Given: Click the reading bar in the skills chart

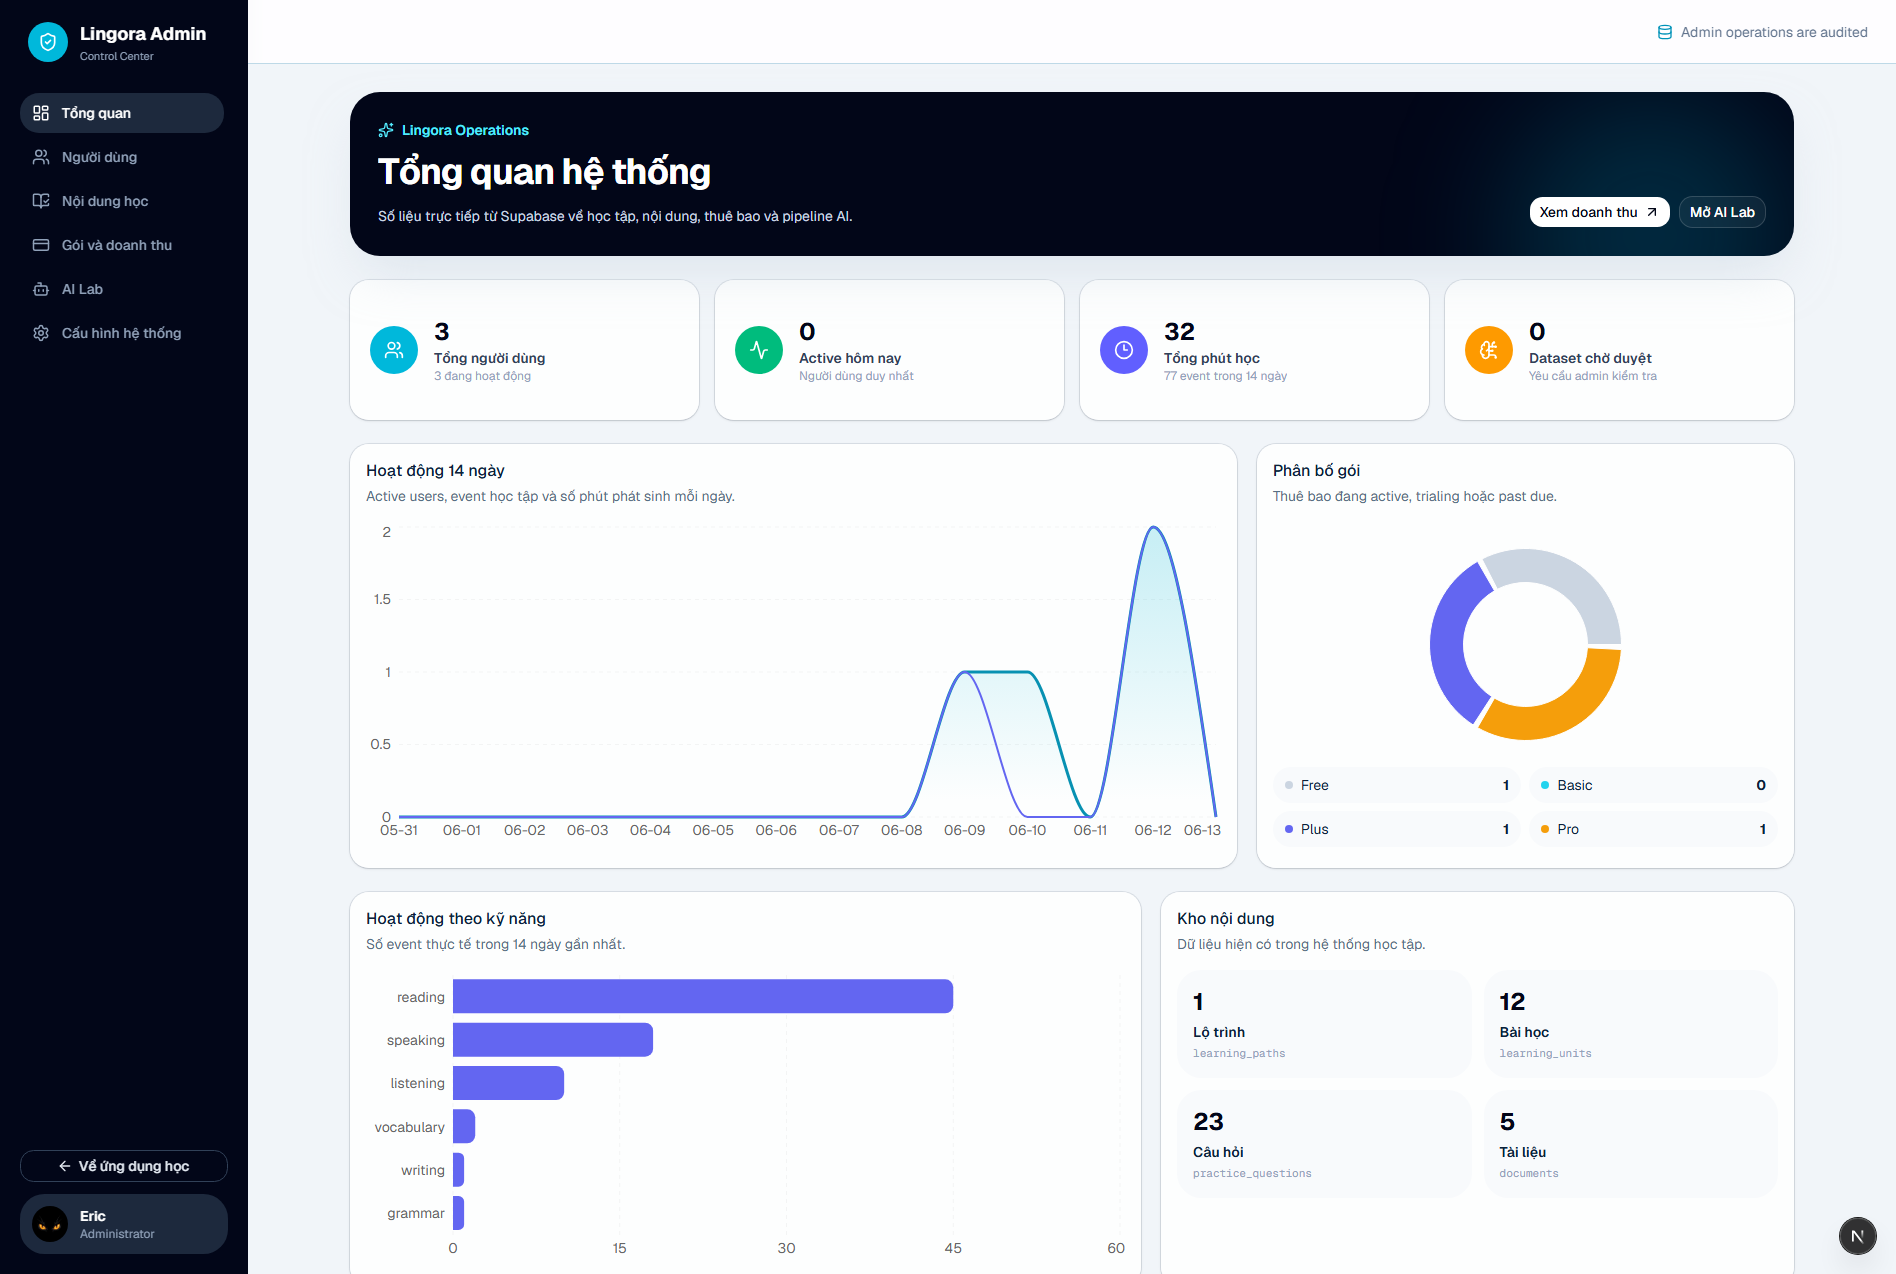Looking at the screenshot, I should (x=703, y=996).
